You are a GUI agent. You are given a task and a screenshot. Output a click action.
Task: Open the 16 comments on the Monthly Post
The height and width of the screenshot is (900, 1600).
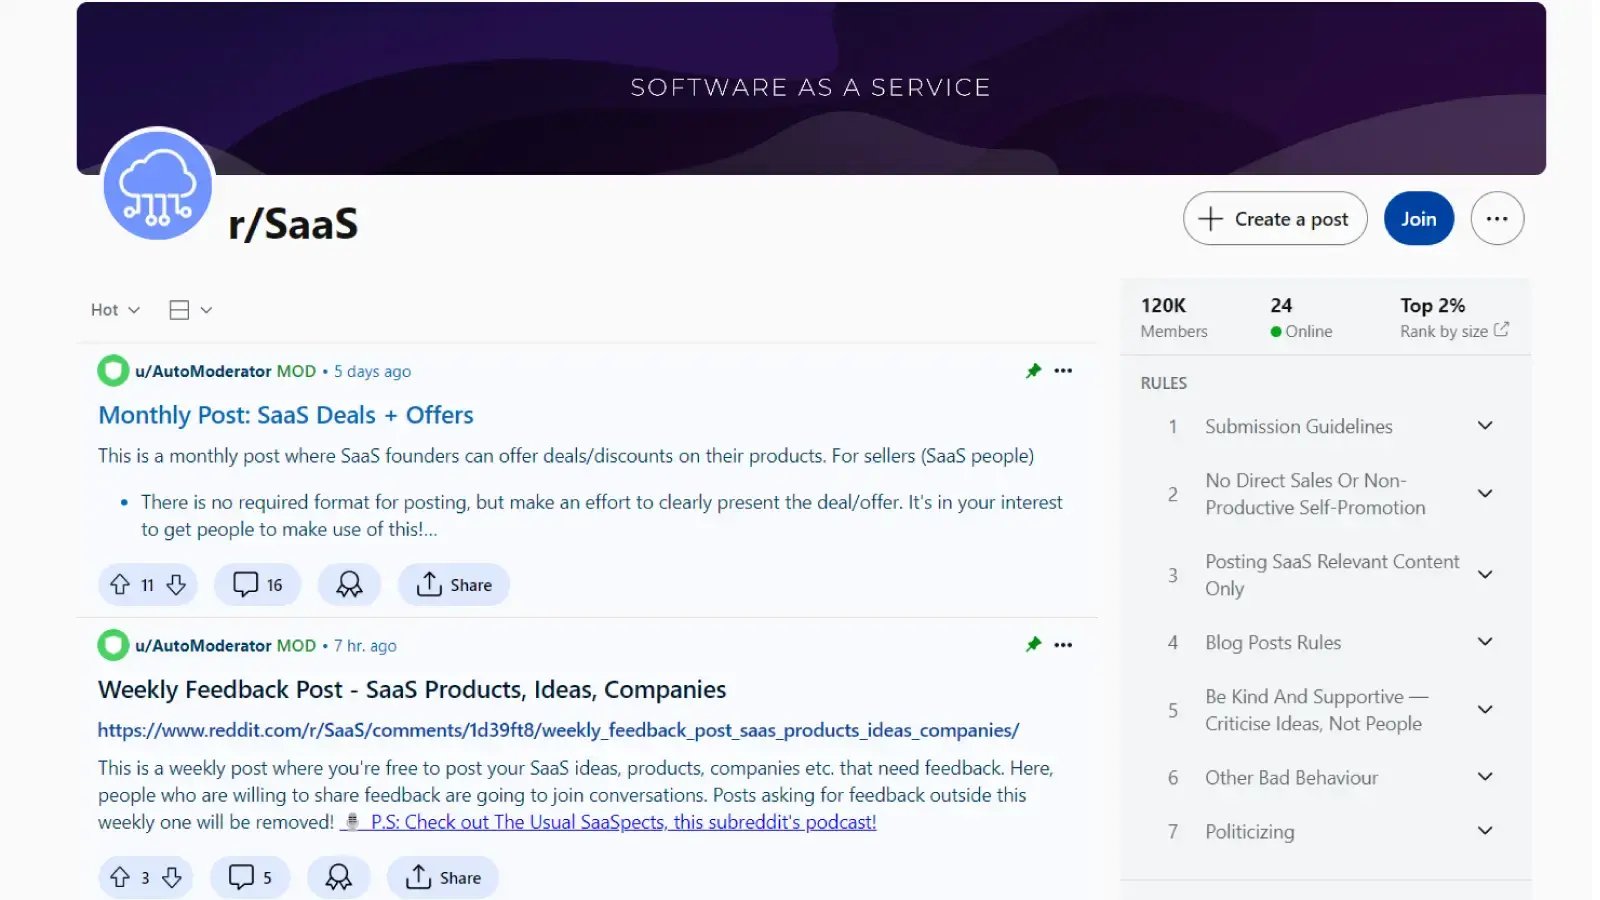click(258, 585)
